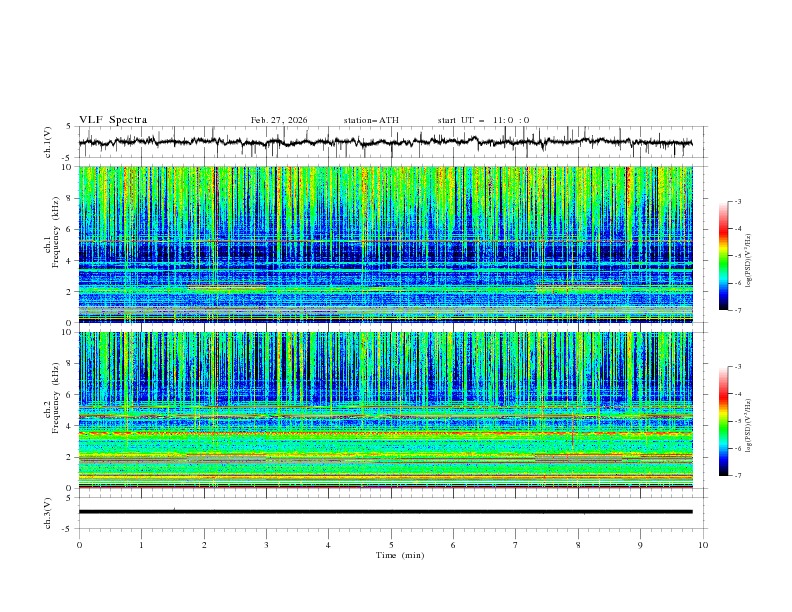Click the 'VLF Spectra' title text
The image size is (792, 612).
[113, 120]
